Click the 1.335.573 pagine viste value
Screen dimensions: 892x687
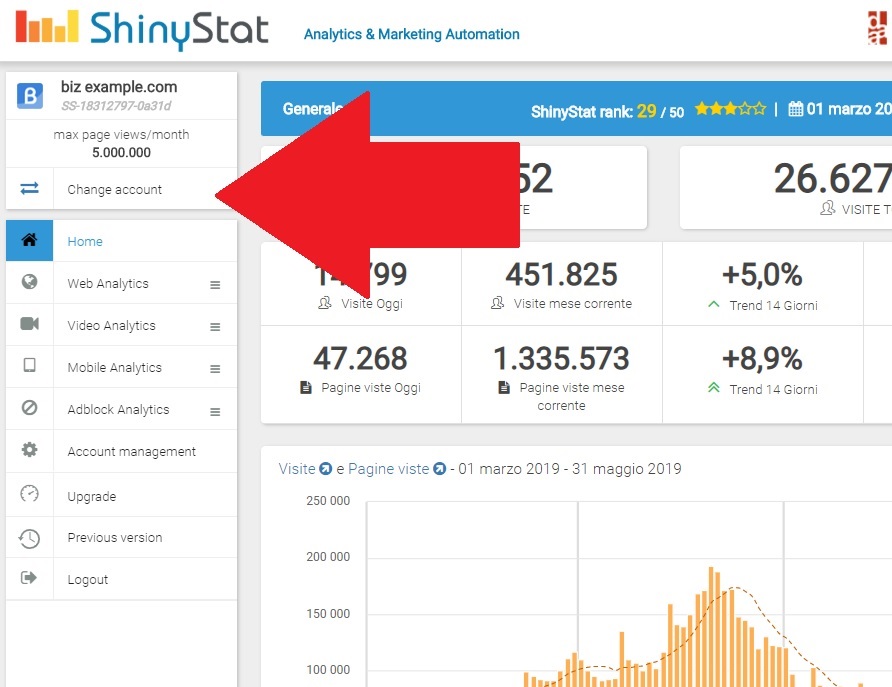pos(561,358)
